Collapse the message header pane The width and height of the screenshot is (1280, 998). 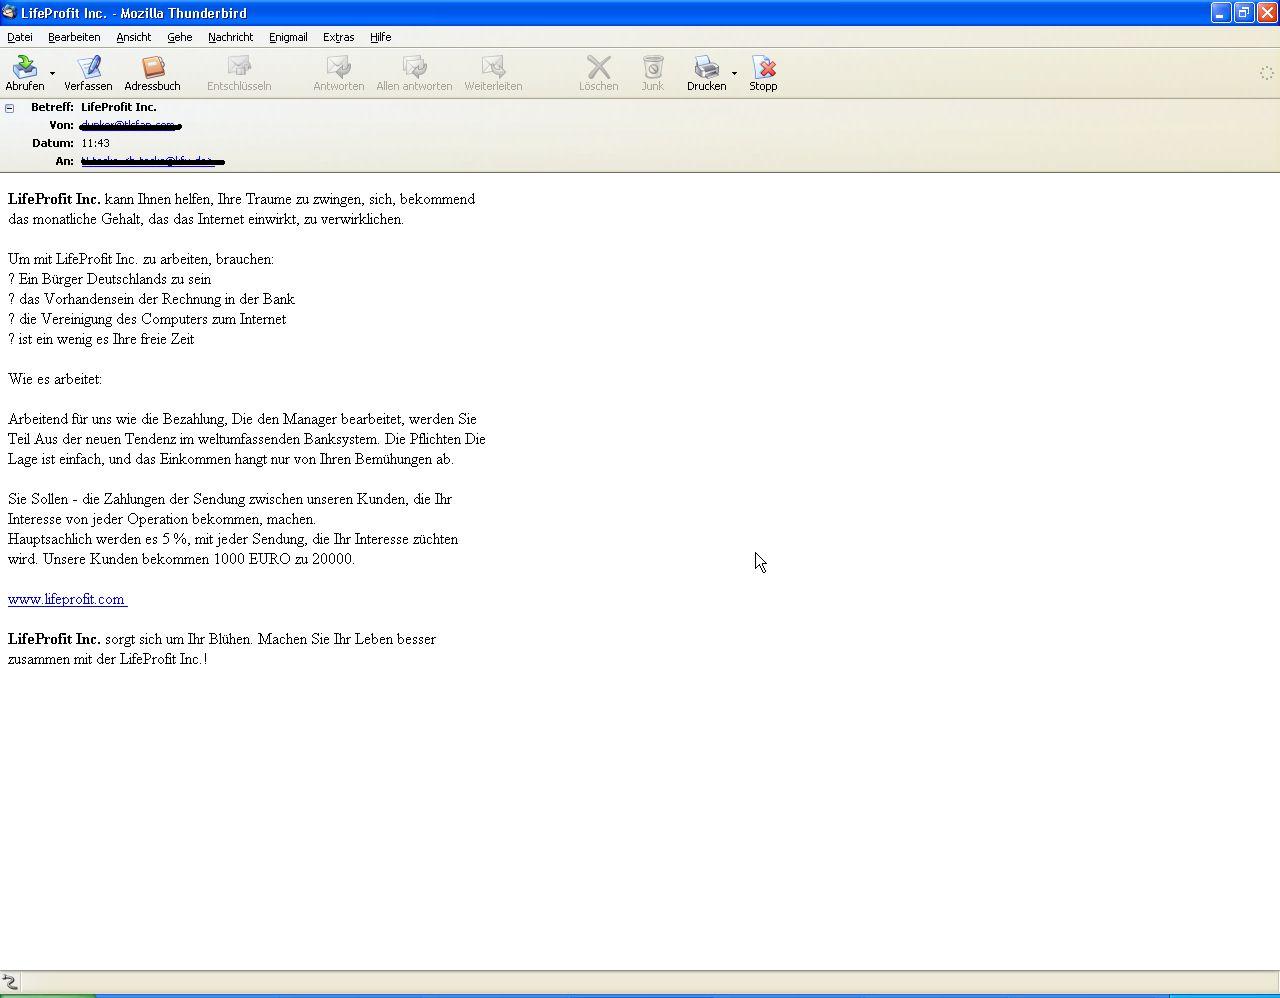pyautogui.click(x=10, y=108)
